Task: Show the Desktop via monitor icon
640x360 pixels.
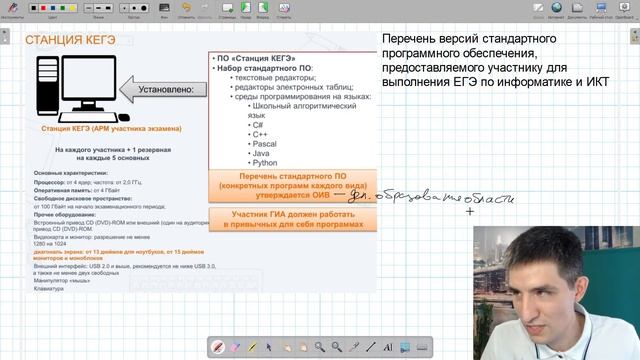Action: point(601,8)
